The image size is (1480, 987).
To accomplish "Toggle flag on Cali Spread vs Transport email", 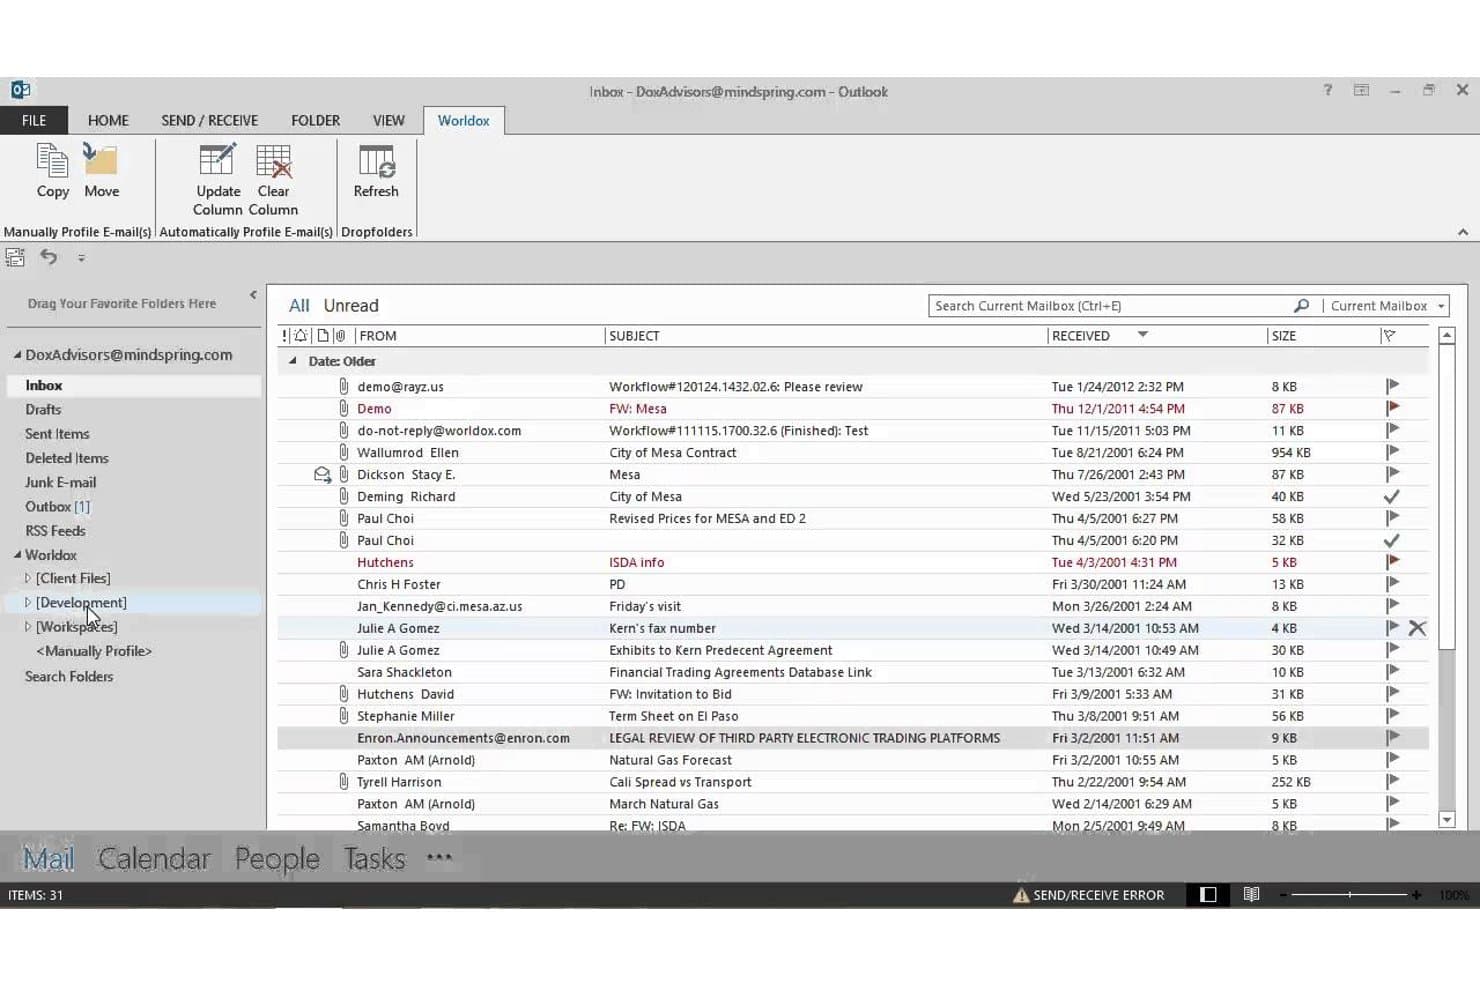I will (1392, 782).
